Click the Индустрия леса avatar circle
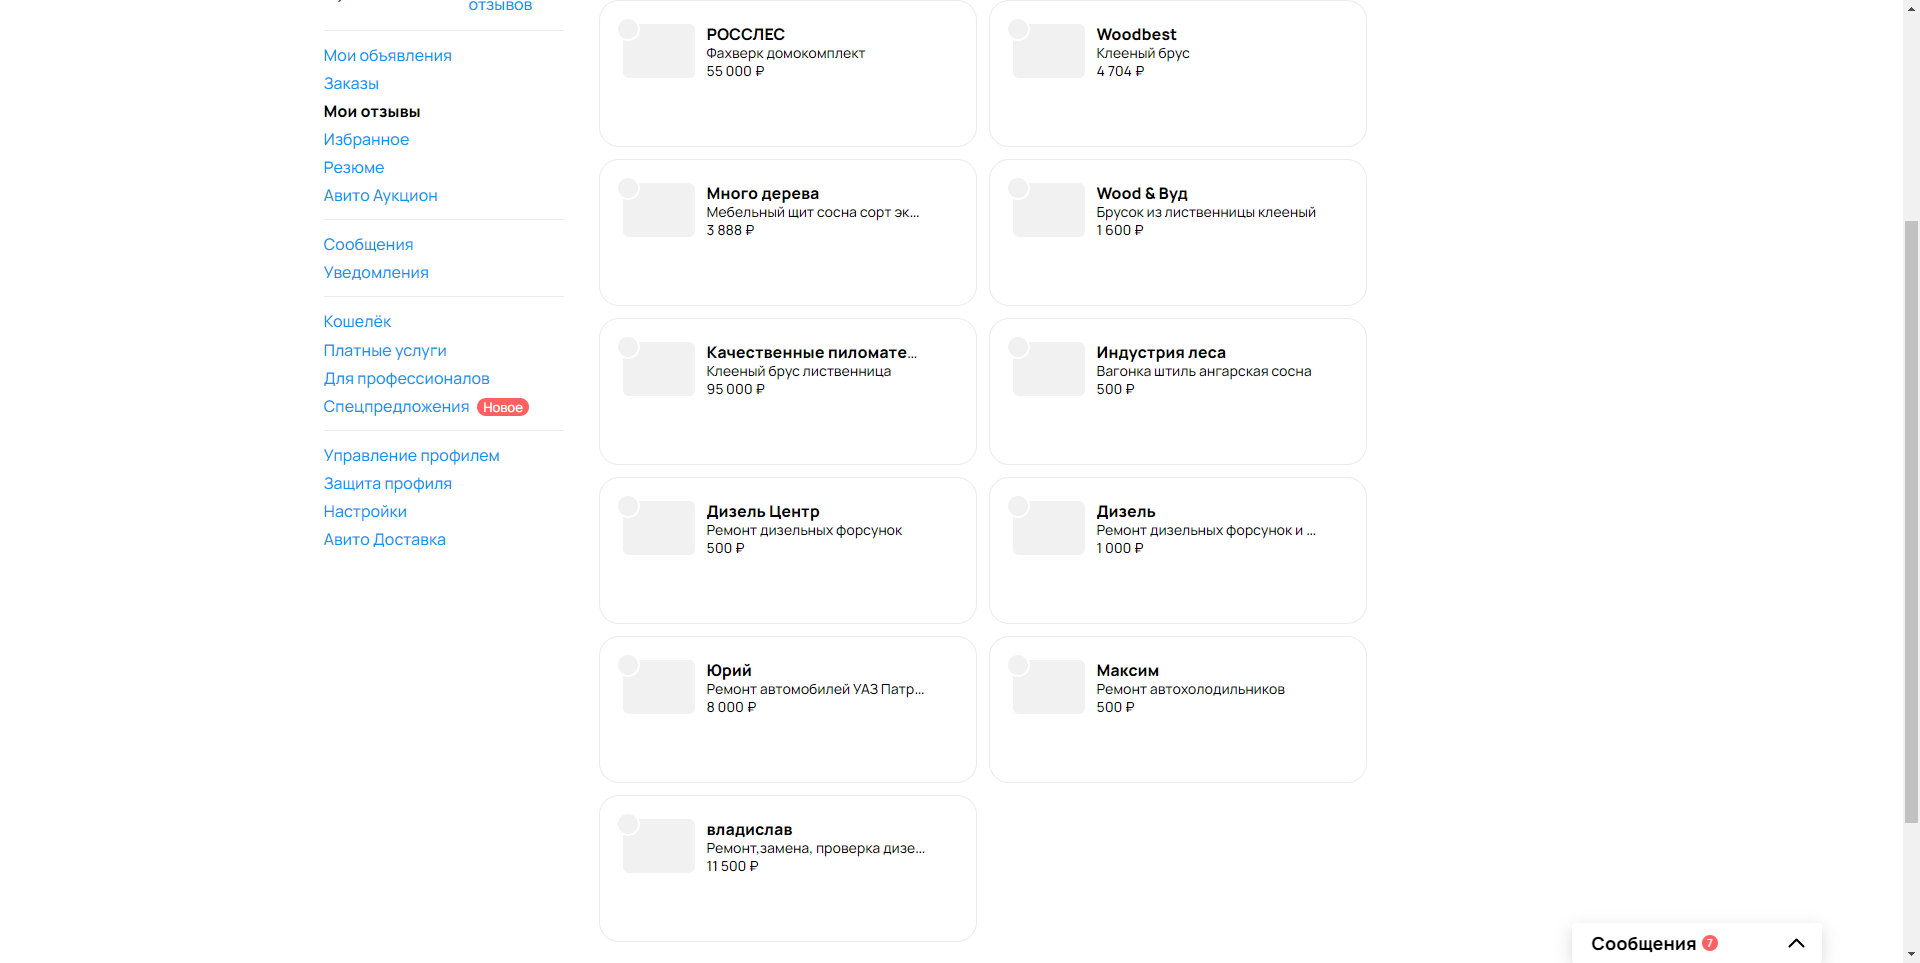Image resolution: width=1920 pixels, height=963 pixels. click(1018, 347)
